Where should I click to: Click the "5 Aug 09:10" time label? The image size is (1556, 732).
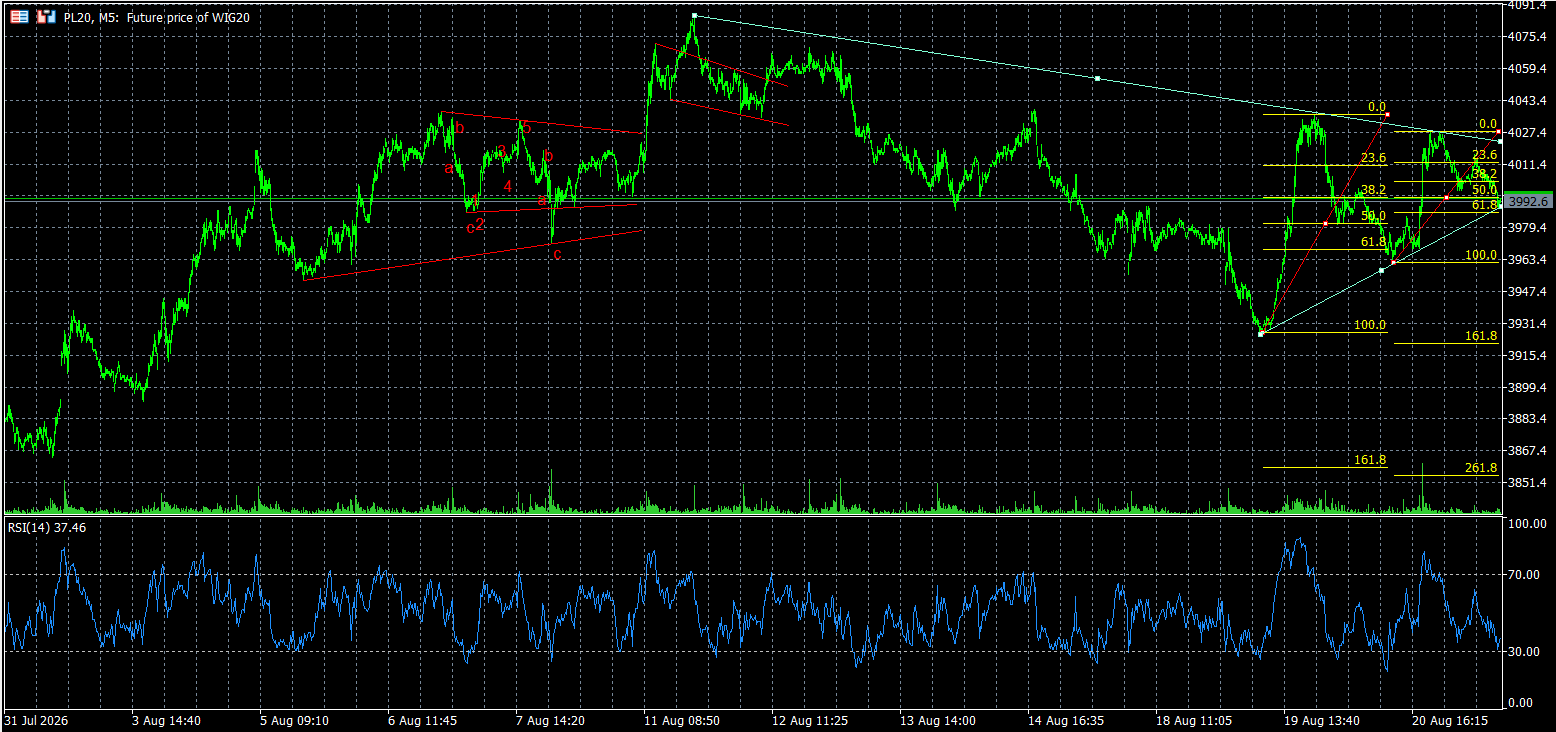pyautogui.click(x=294, y=720)
